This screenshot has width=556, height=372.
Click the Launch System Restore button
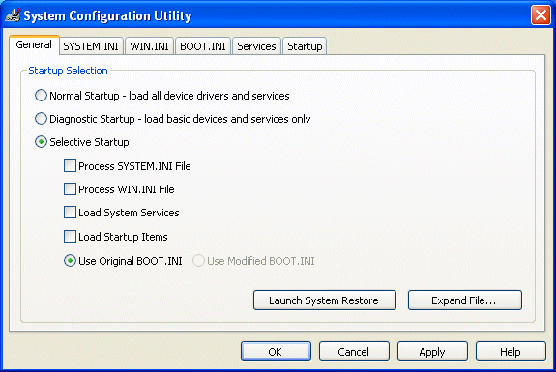(324, 300)
